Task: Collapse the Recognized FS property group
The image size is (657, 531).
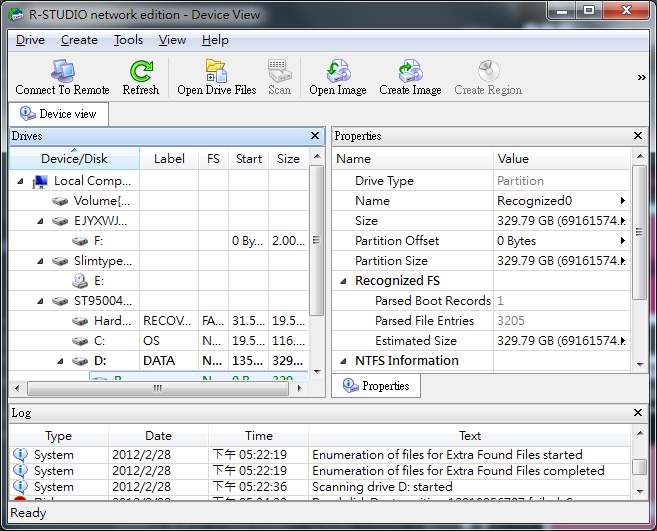Action: [344, 281]
